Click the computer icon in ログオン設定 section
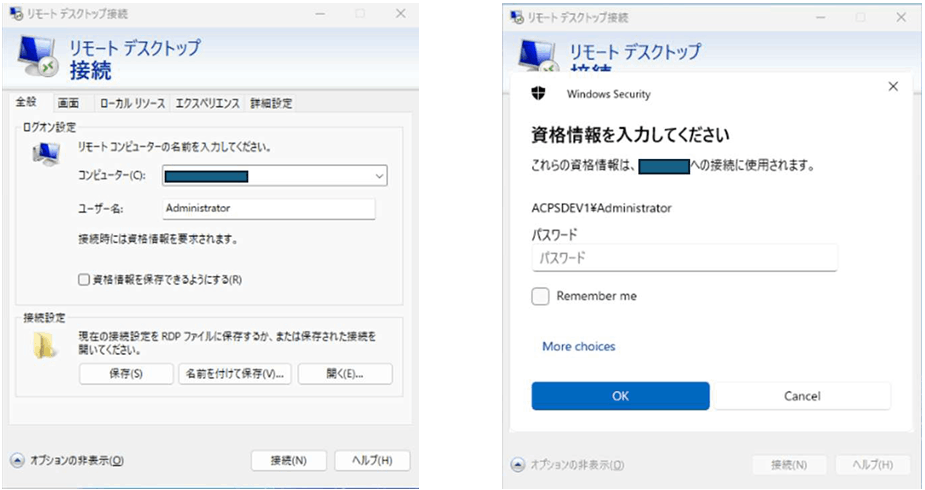The width and height of the screenshot is (925, 490). click(46, 153)
